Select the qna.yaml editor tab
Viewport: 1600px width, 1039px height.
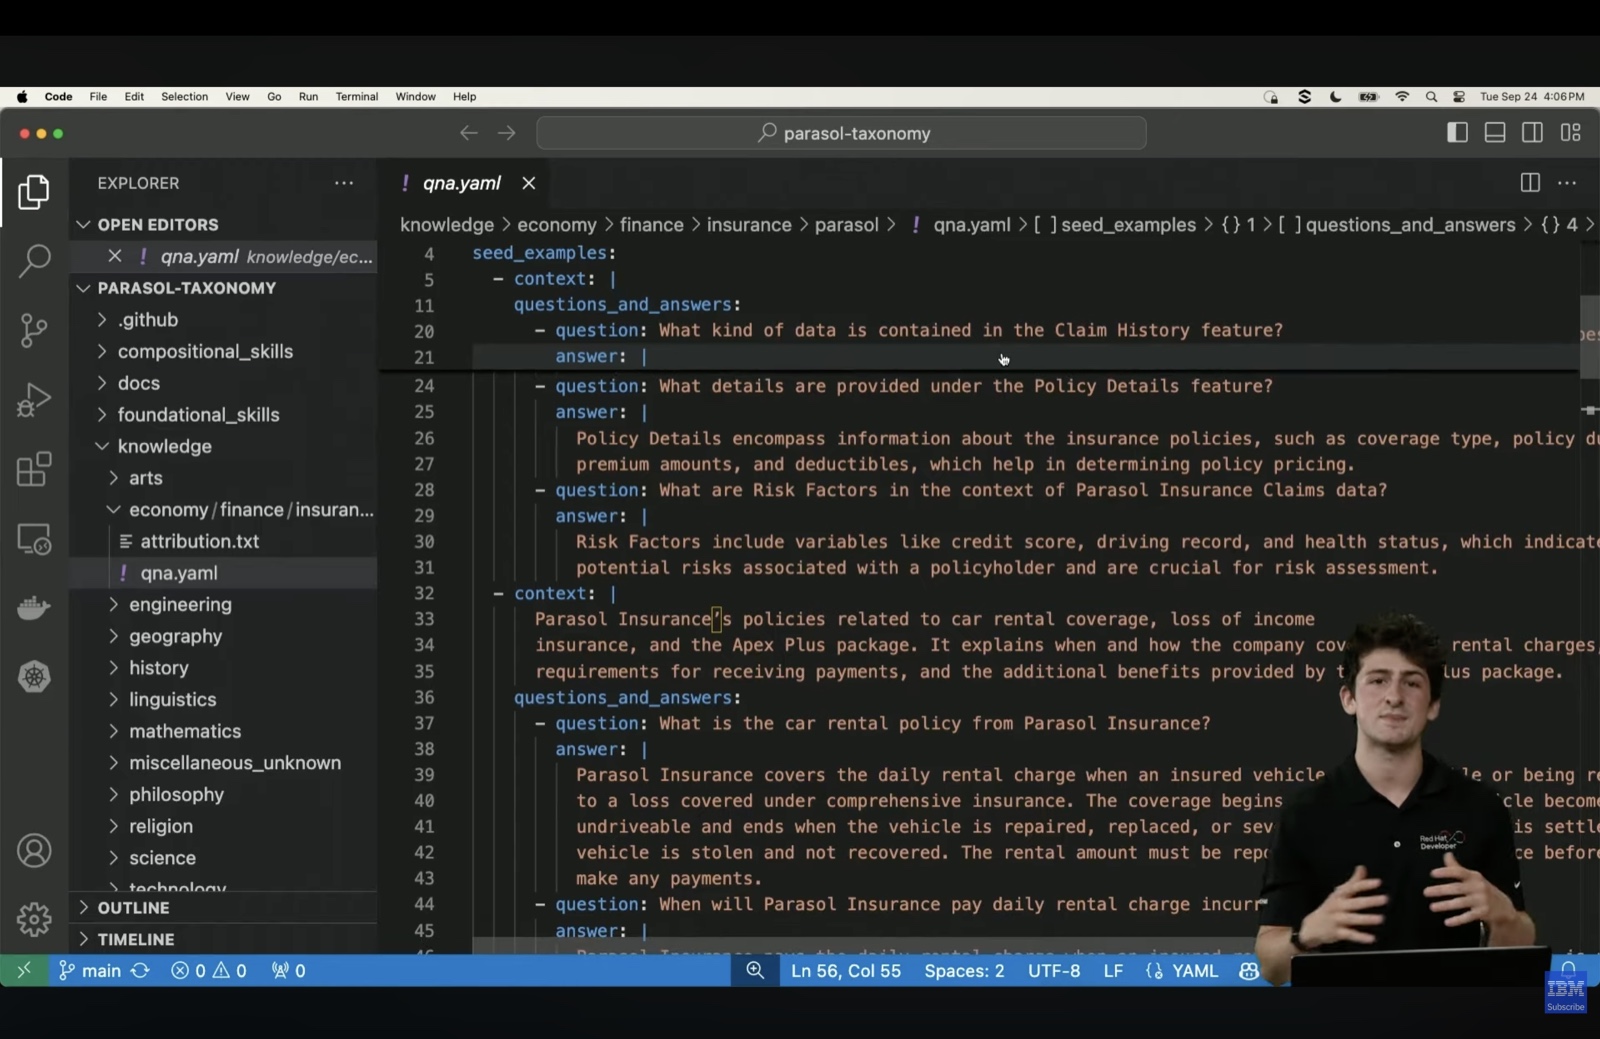[x=461, y=183]
